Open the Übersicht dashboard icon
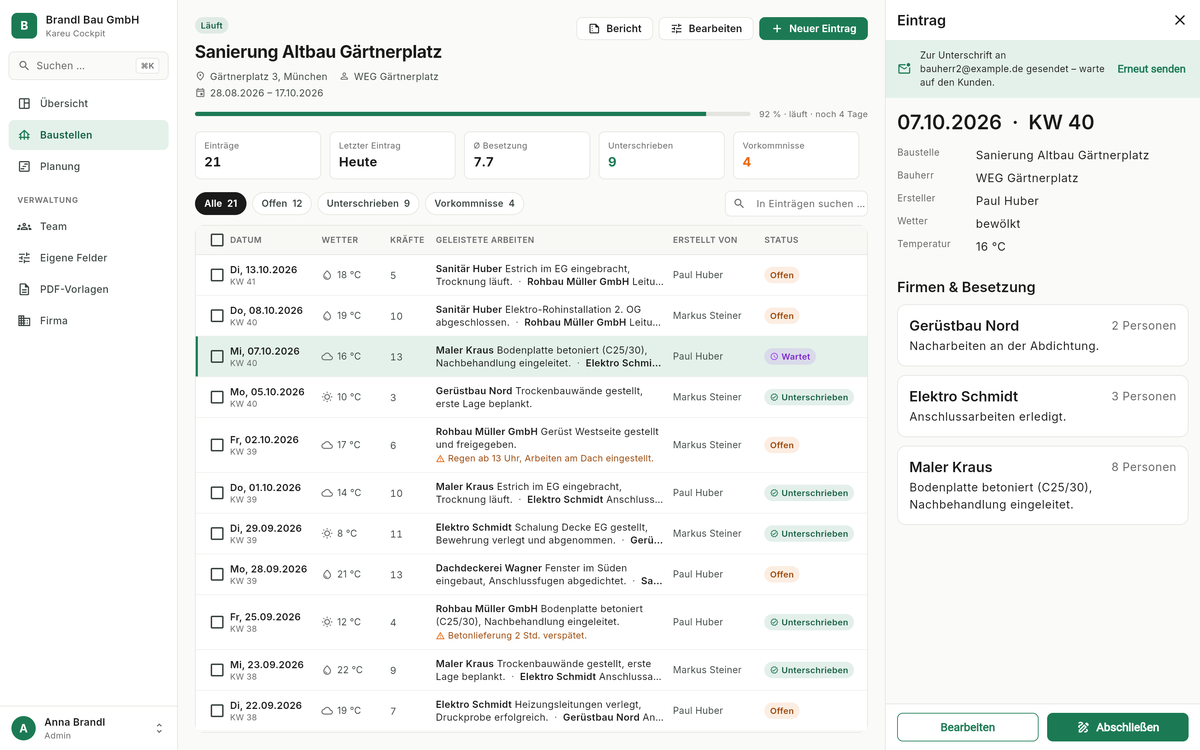 (24, 103)
